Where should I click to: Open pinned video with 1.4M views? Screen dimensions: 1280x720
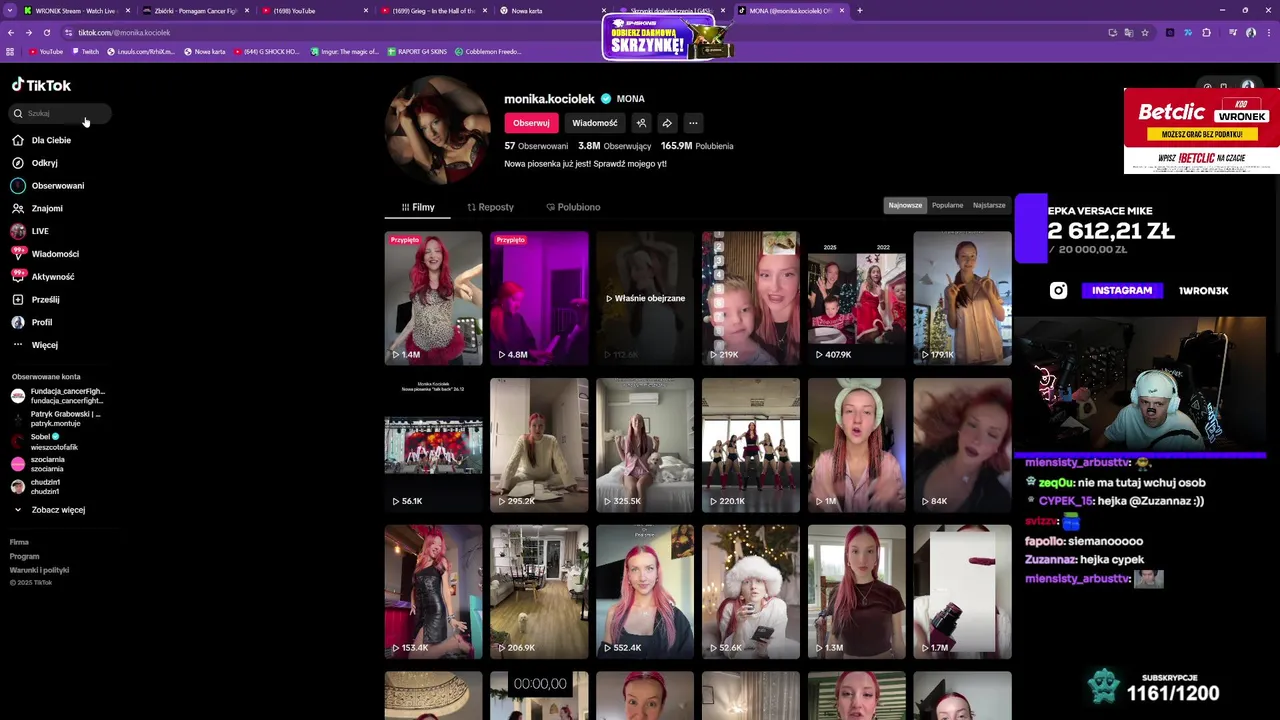(x=433, y=298)
